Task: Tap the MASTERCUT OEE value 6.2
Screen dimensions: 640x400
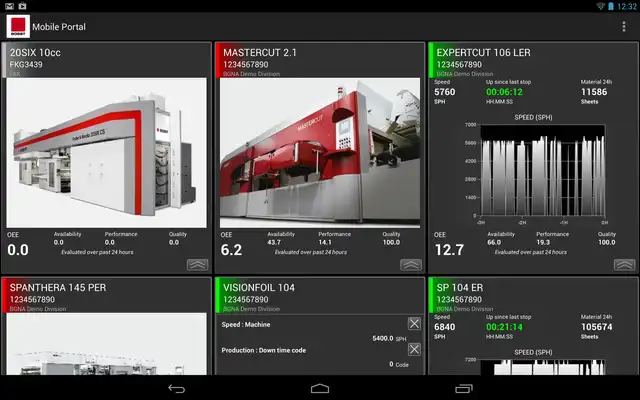Action: click(x=231, y=250)
